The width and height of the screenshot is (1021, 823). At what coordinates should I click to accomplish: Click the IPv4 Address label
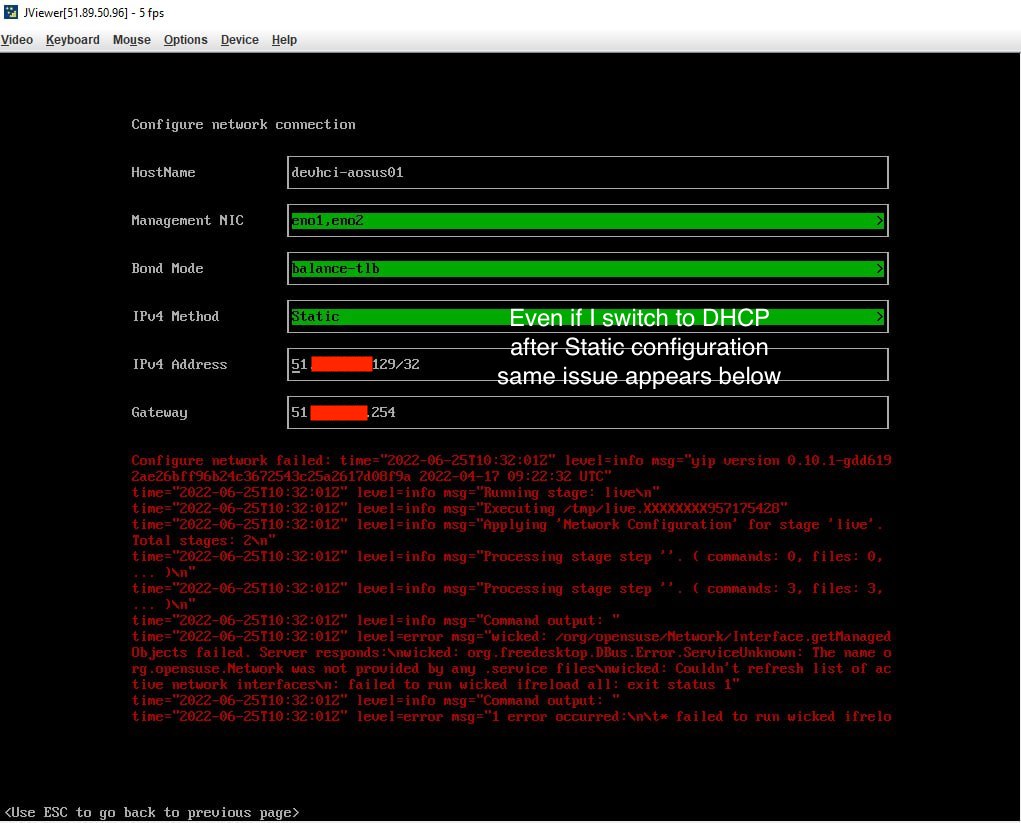[180, 365]
